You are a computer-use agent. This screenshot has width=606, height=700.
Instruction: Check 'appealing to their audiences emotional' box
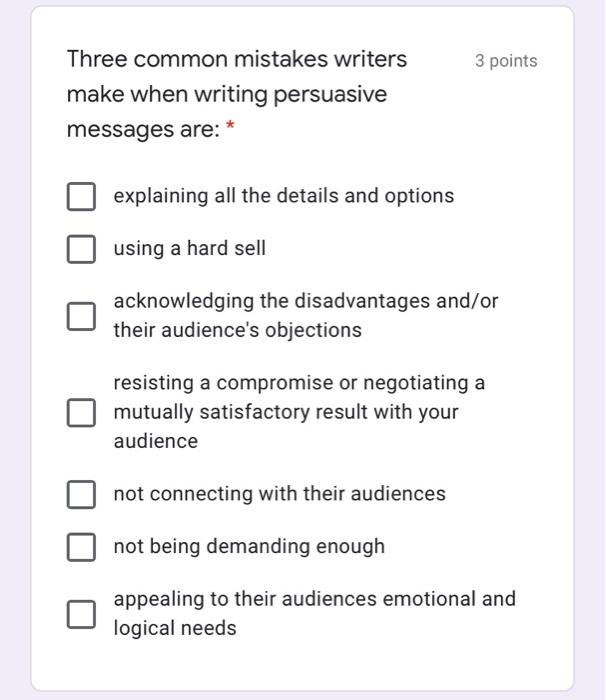81,614
